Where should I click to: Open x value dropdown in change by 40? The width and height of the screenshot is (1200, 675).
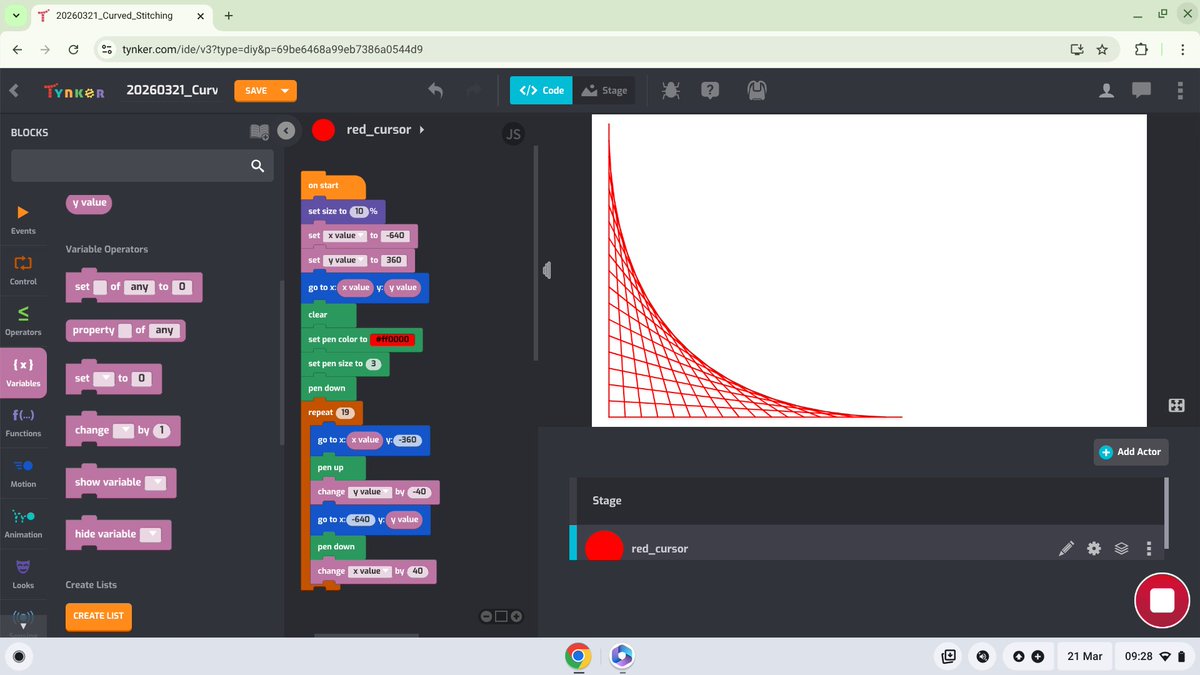pyautogui.click(x=369, y=571)
